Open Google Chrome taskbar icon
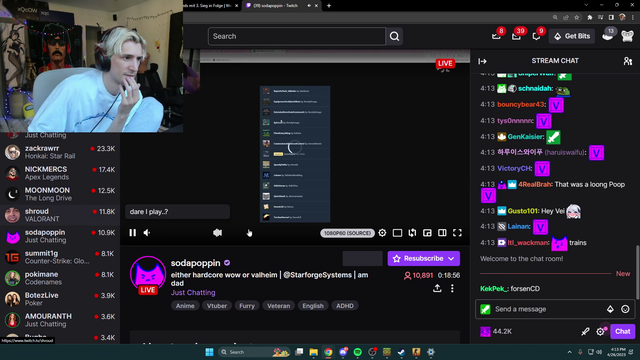The height and width of the screenshot is (360, 640). 328,352
